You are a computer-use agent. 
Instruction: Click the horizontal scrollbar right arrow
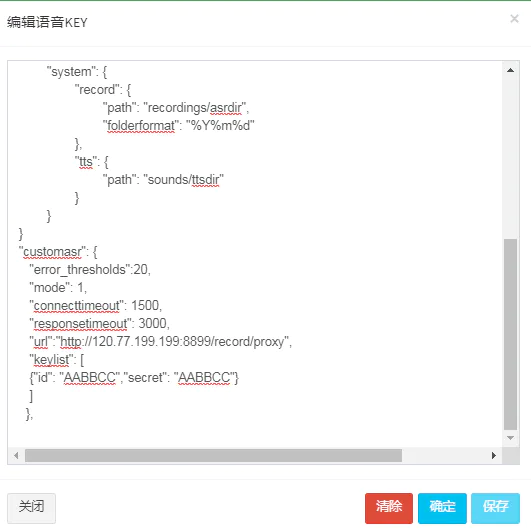pyautogui.click(x=494, y=456)
